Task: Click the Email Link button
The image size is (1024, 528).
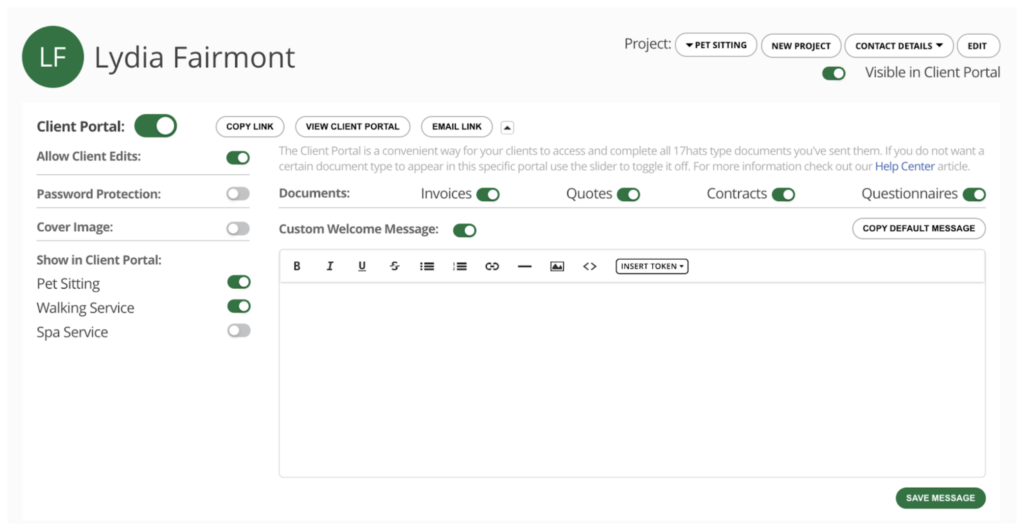Action: pos(456,126)
